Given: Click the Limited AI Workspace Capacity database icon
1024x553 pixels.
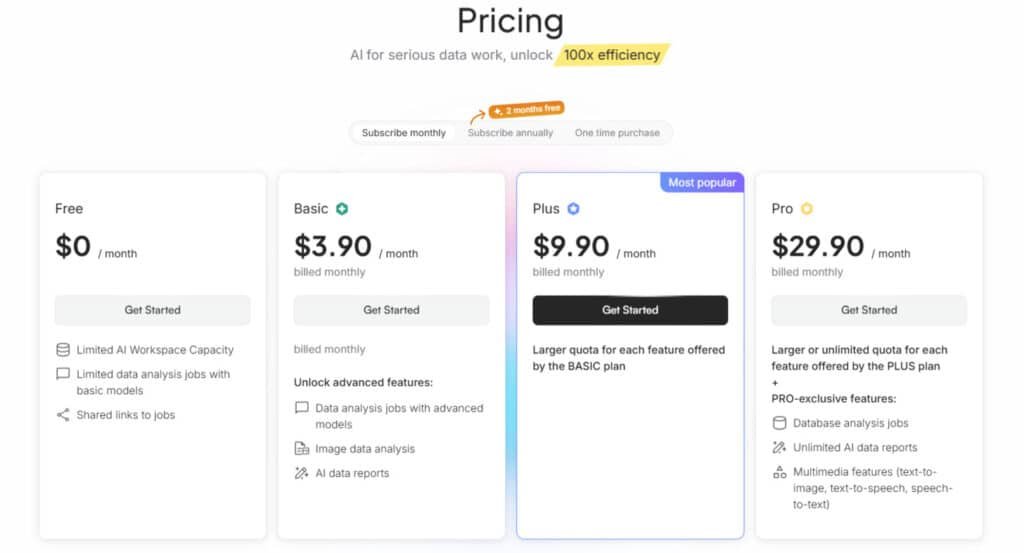Looking at the screenshot, I should click(x=63, y=350).
